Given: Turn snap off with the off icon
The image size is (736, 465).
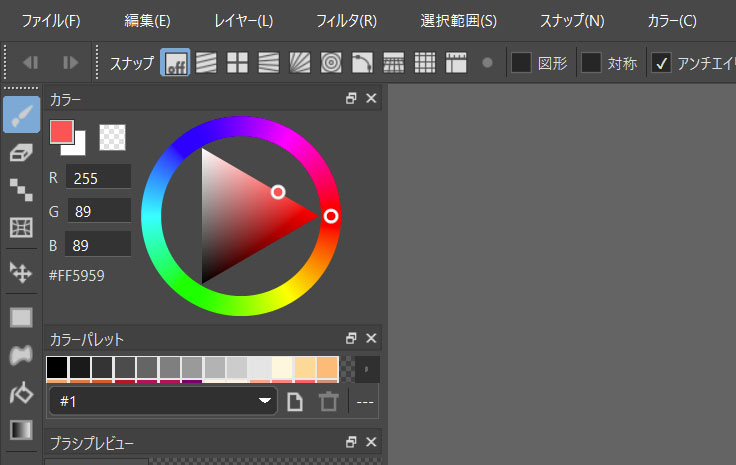Looking at the screenshot, I should 176,62.
